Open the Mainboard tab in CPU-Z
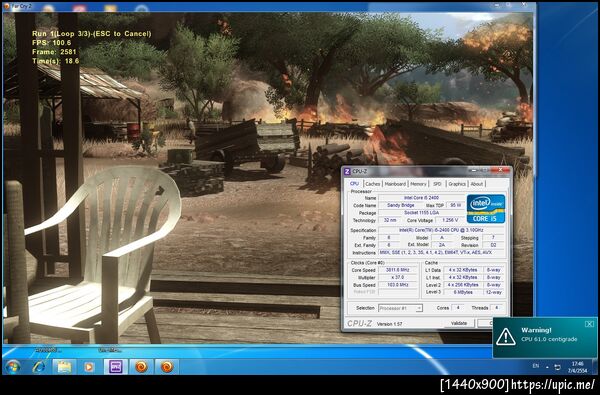 click(x=395, y=184)
